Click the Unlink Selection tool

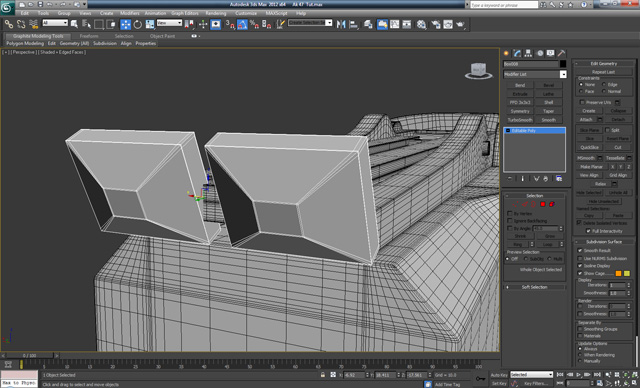click(x=21, y=24)
